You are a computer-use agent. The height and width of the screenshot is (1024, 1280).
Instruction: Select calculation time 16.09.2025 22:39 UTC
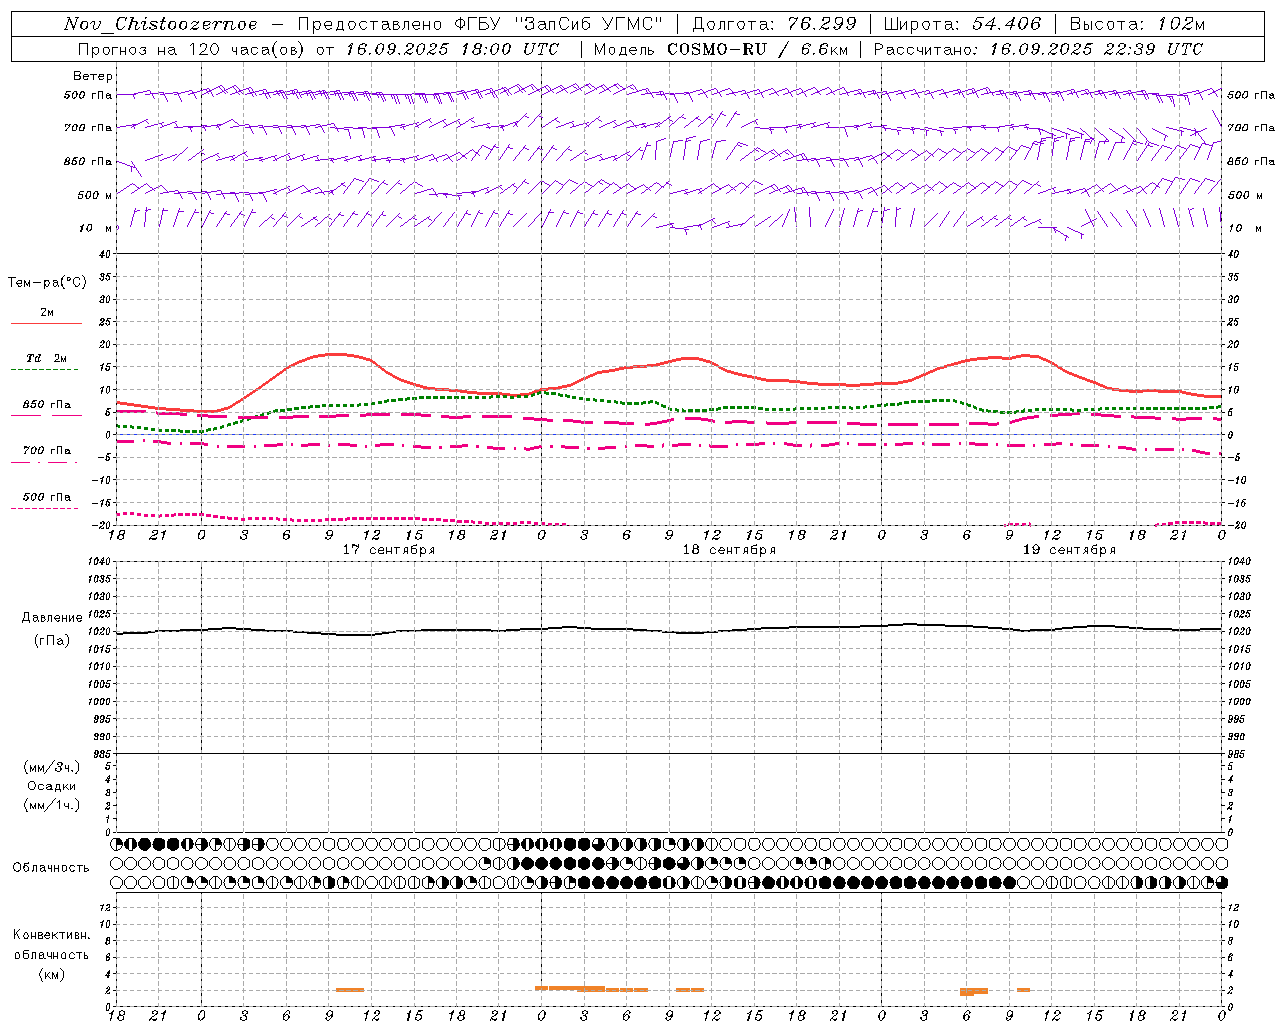click(1096, 49)
